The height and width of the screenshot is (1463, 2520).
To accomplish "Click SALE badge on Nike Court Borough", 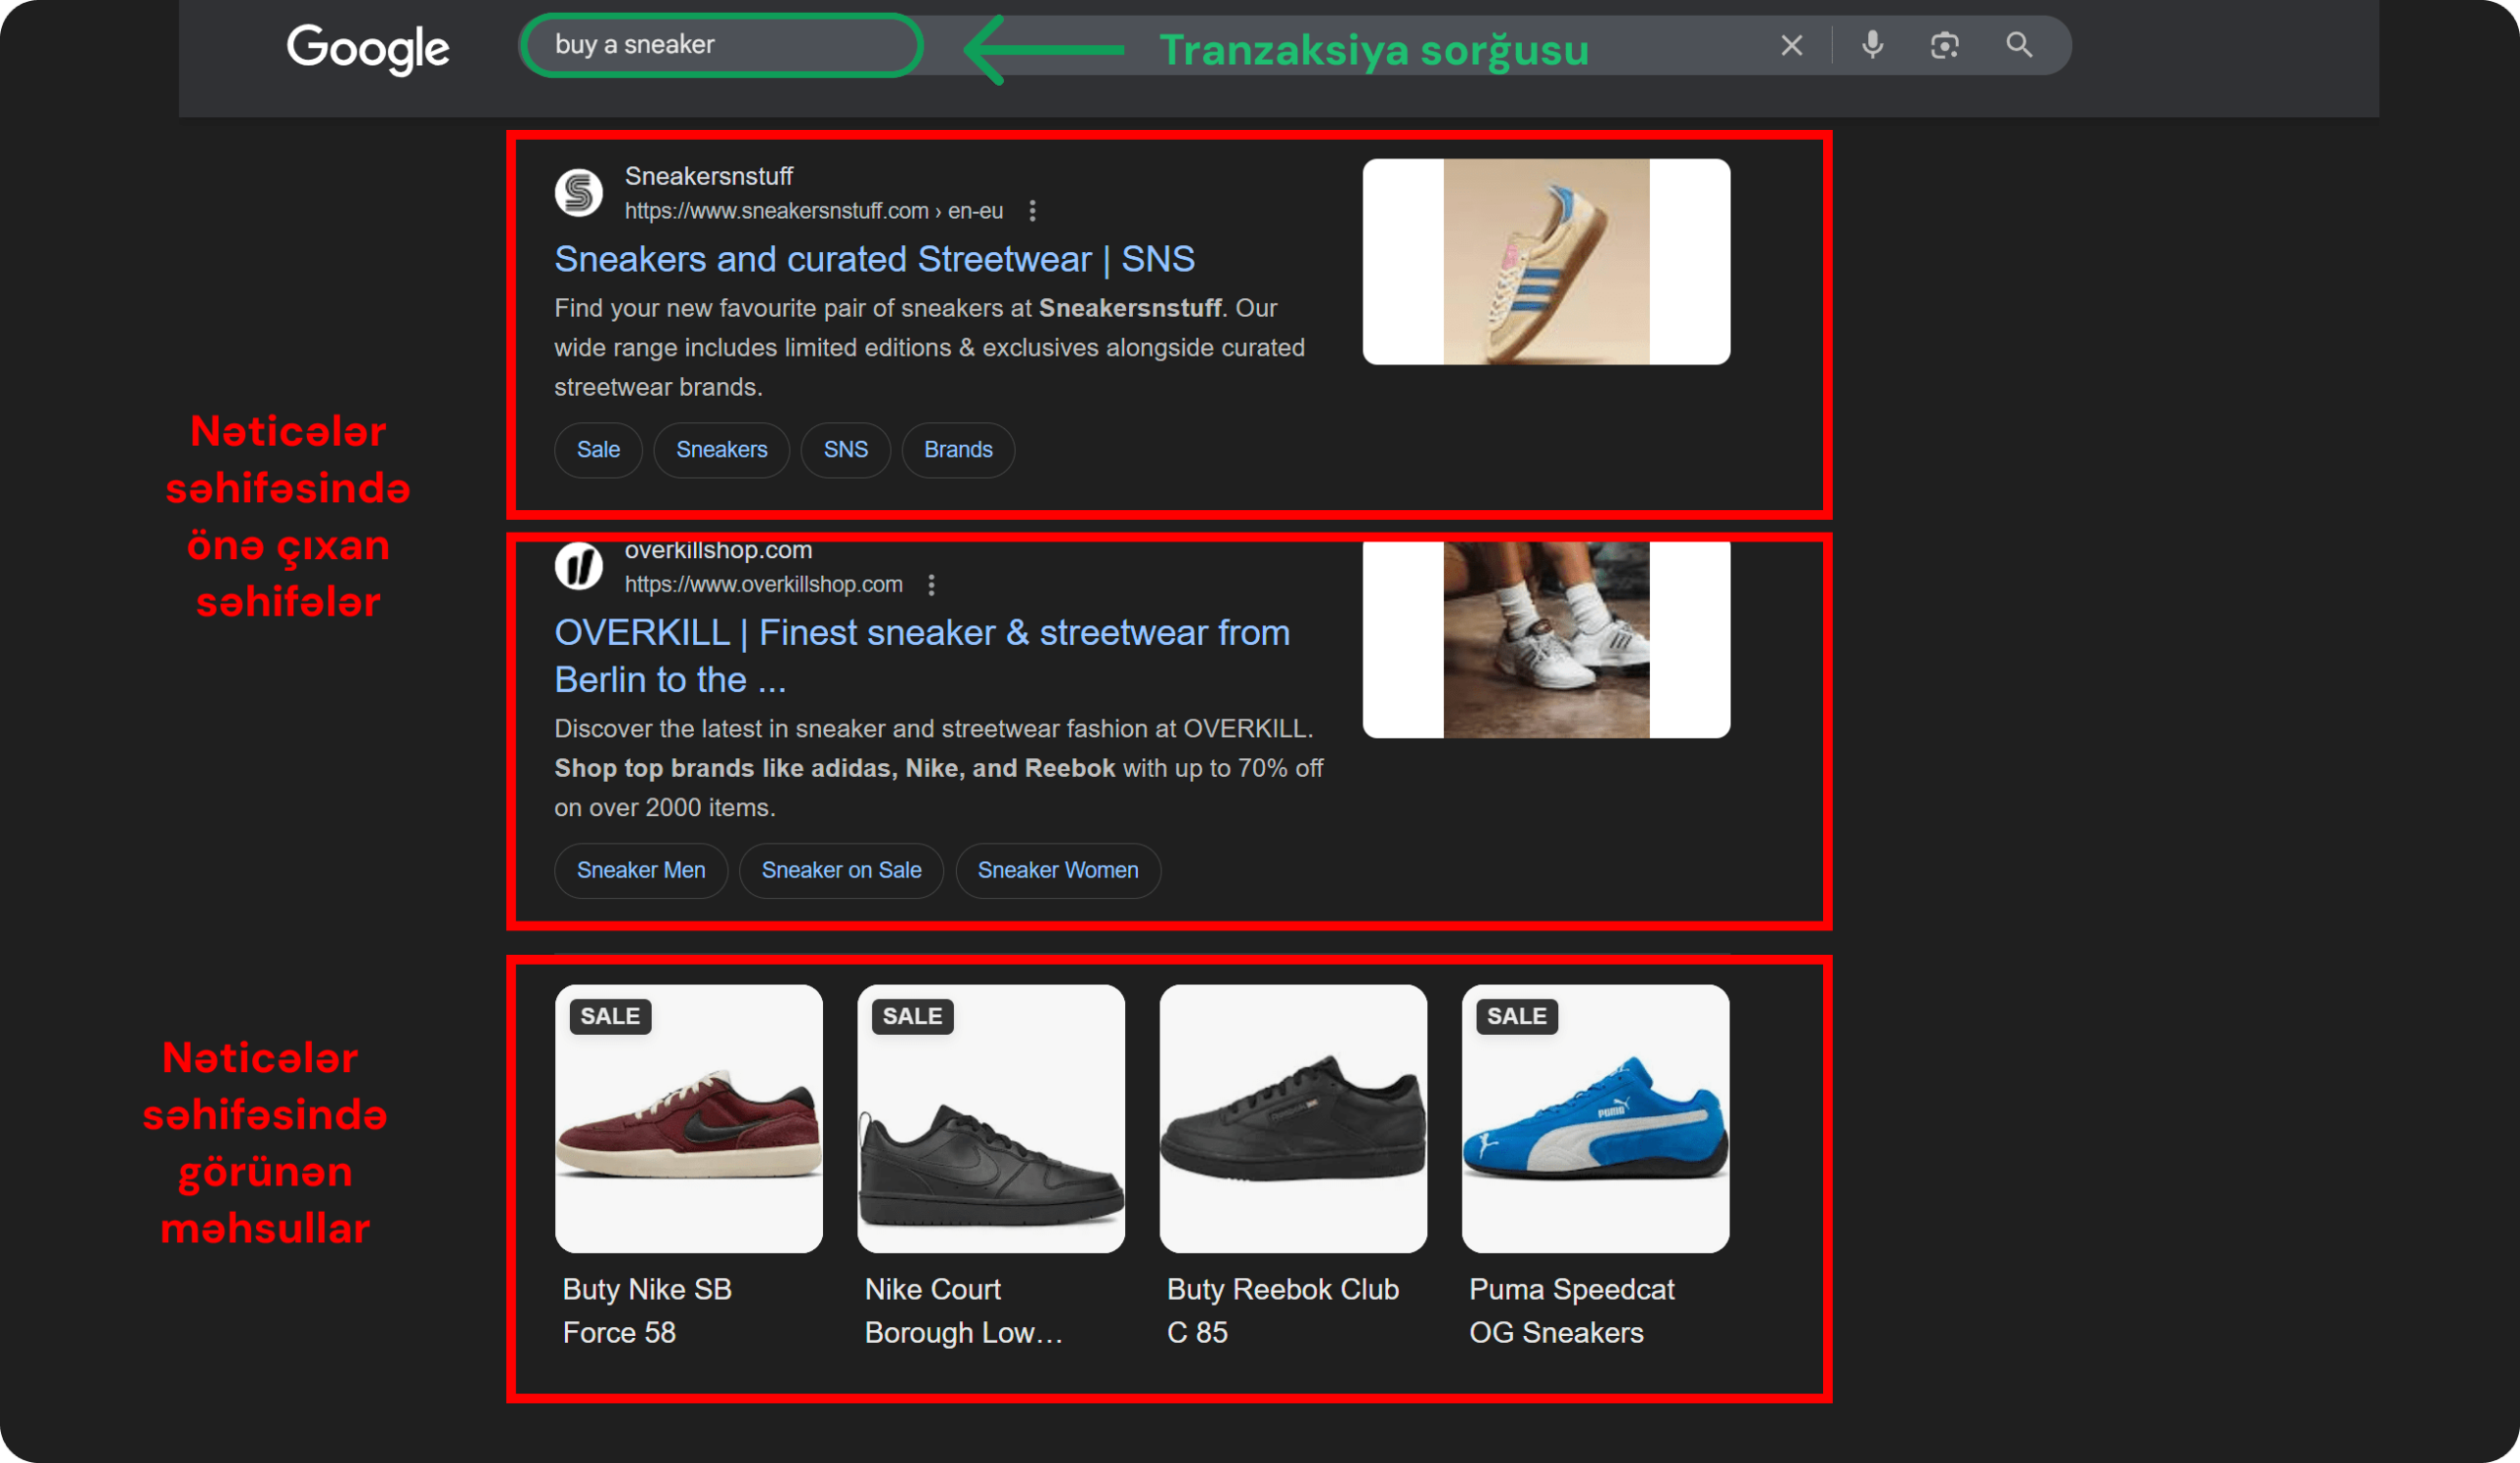I will click(912, 1016).
